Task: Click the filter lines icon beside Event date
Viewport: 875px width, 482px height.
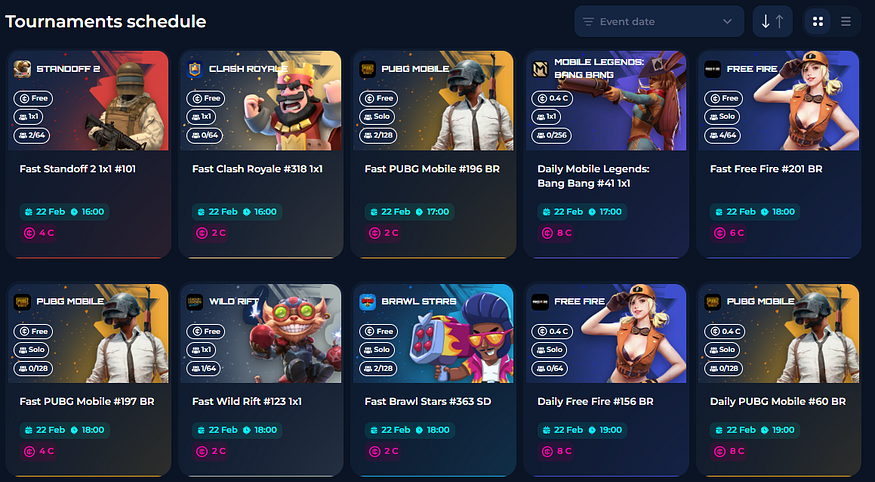Action: point(588,22)
